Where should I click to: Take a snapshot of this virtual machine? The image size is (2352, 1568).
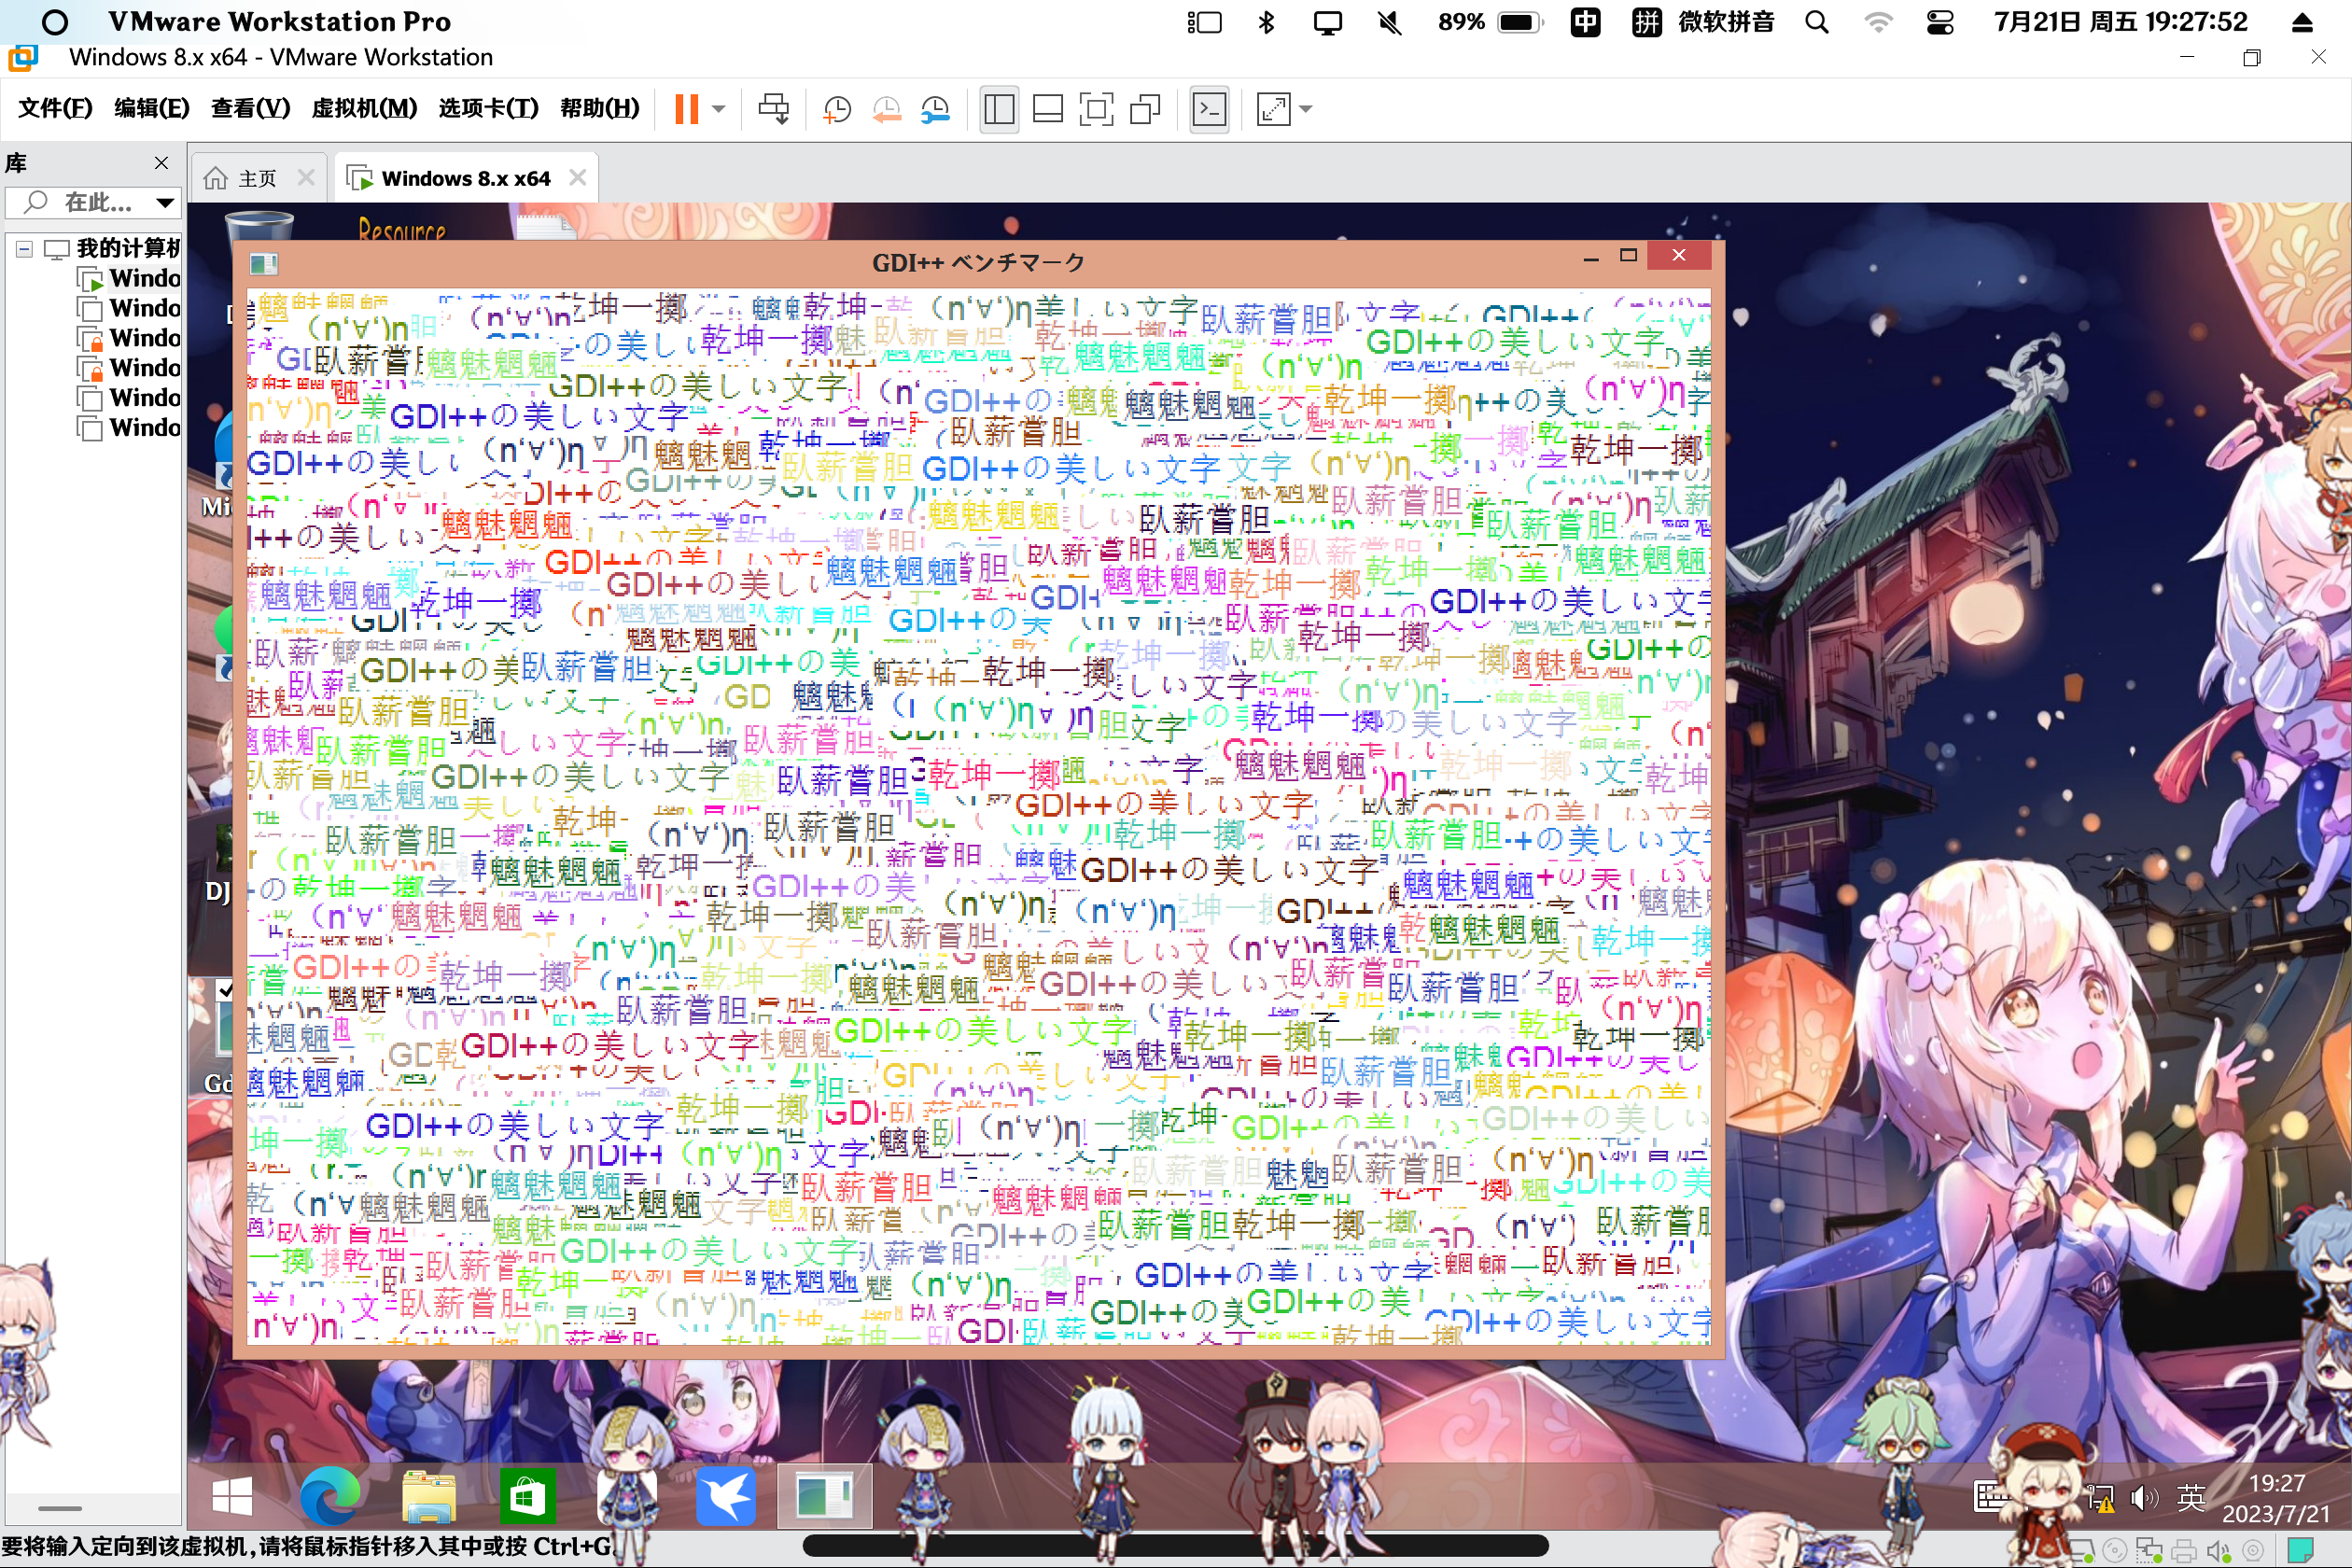[x=837, y=109]
